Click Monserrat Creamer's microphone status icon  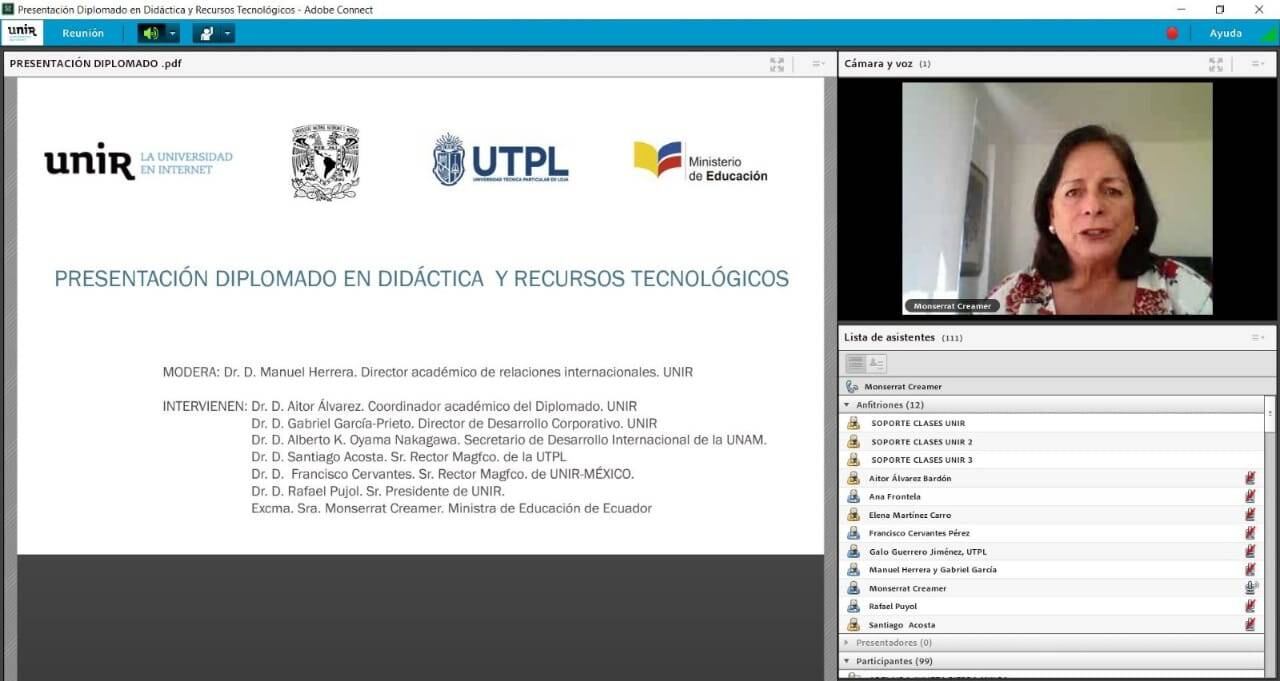click(1250, 588)
